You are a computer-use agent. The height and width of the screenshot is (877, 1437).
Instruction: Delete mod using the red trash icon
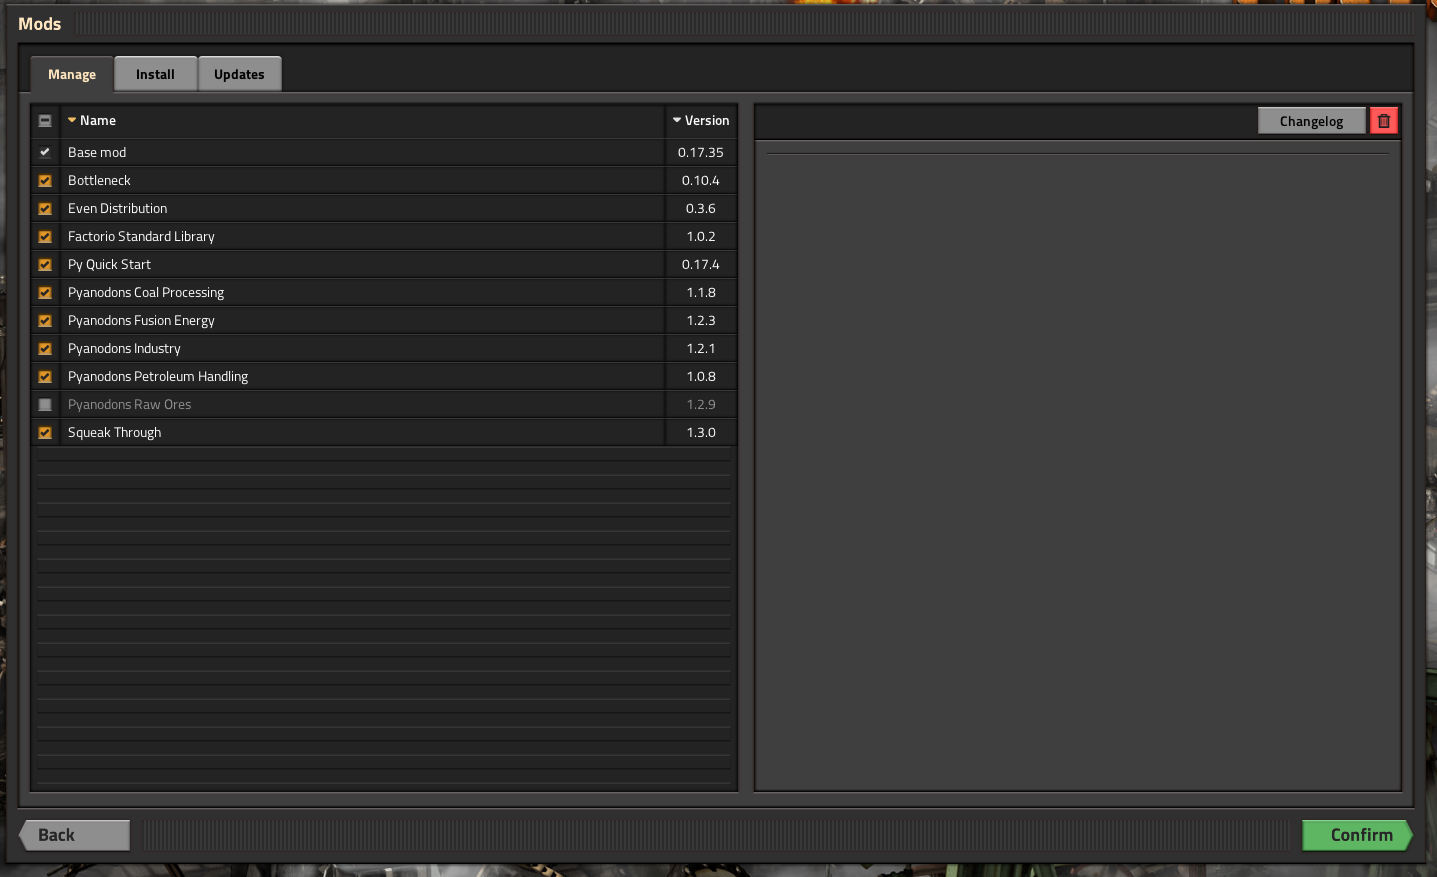pos(1384,121)
